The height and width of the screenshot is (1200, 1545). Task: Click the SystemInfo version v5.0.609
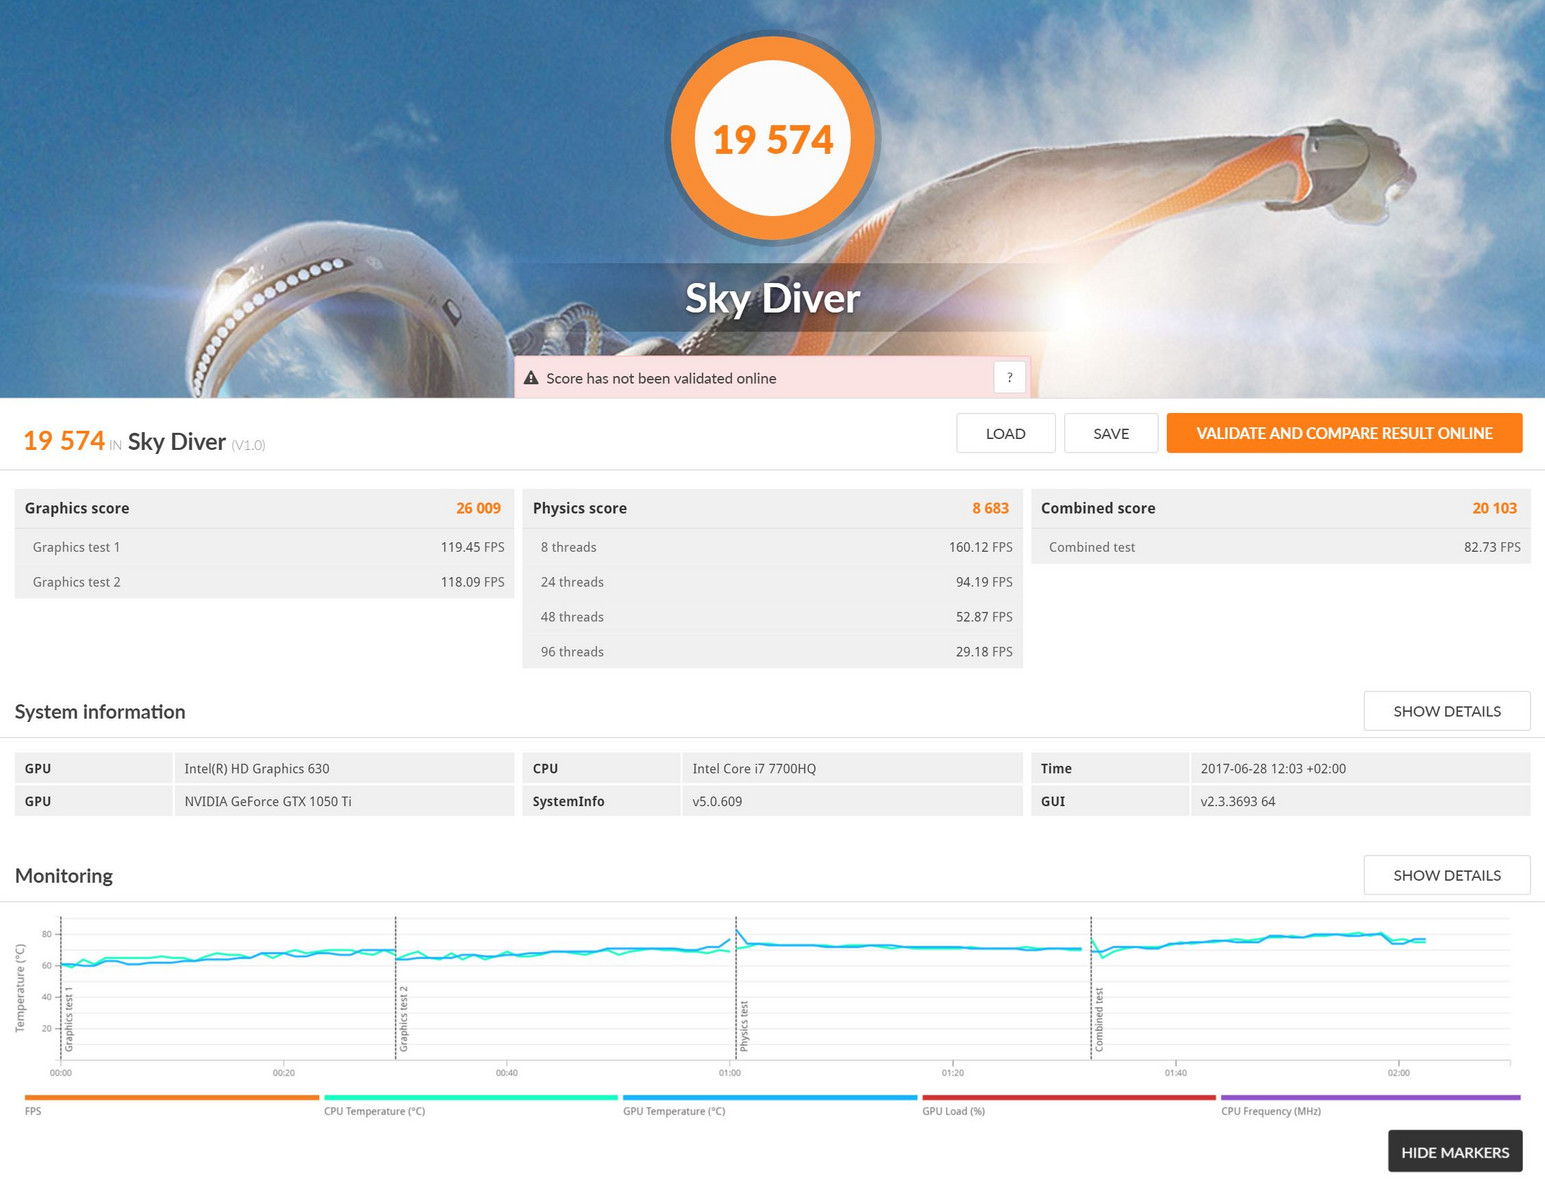pos(852,801)
